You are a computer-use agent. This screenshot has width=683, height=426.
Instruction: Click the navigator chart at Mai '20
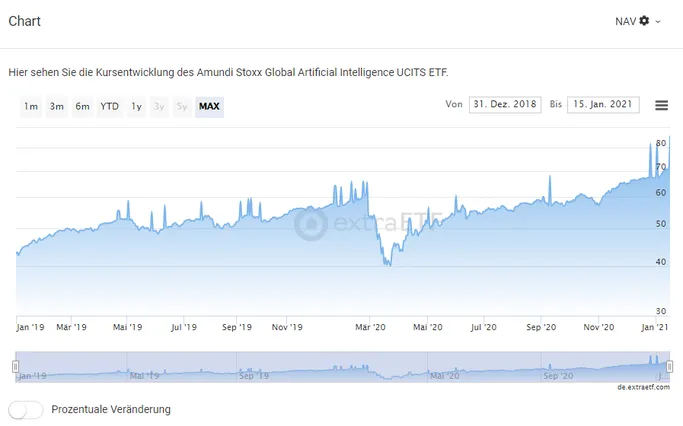[444, 375]
